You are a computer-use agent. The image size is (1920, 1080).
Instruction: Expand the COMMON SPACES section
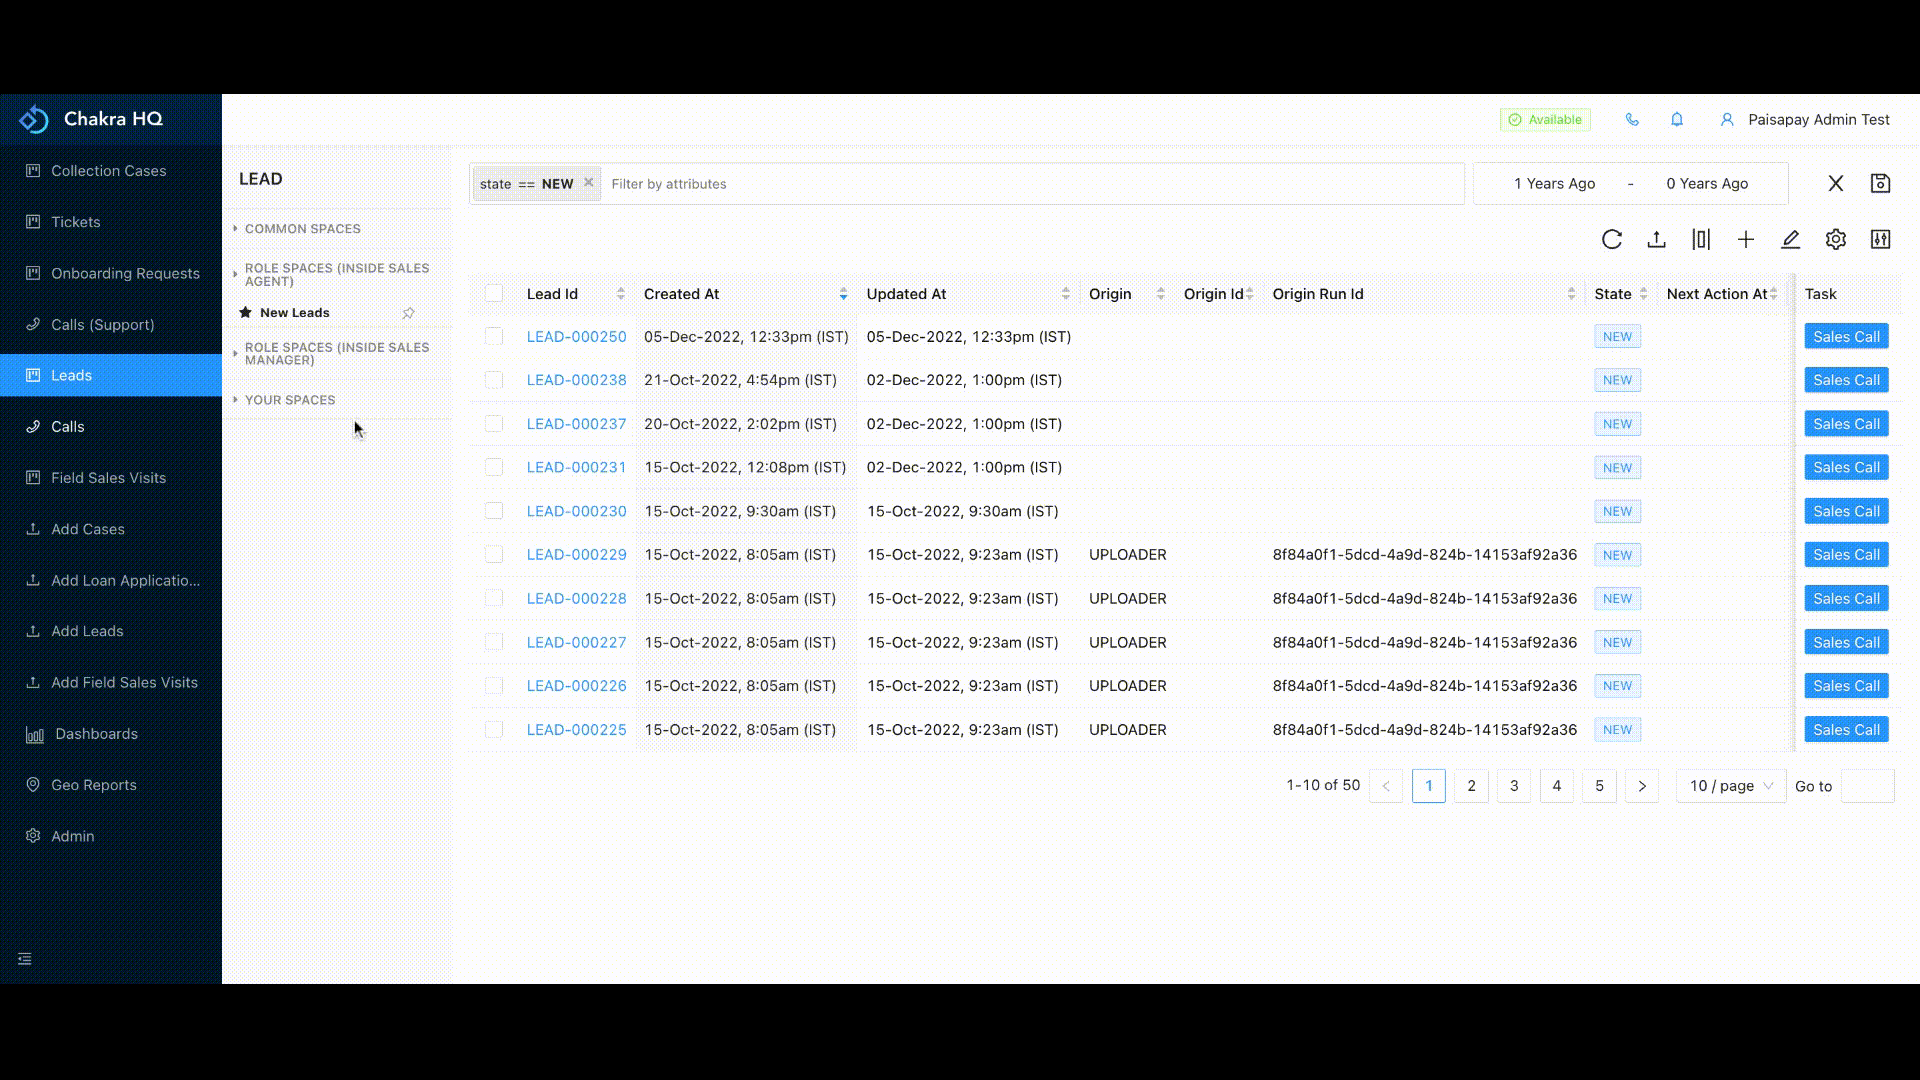(x=302, y=229)
